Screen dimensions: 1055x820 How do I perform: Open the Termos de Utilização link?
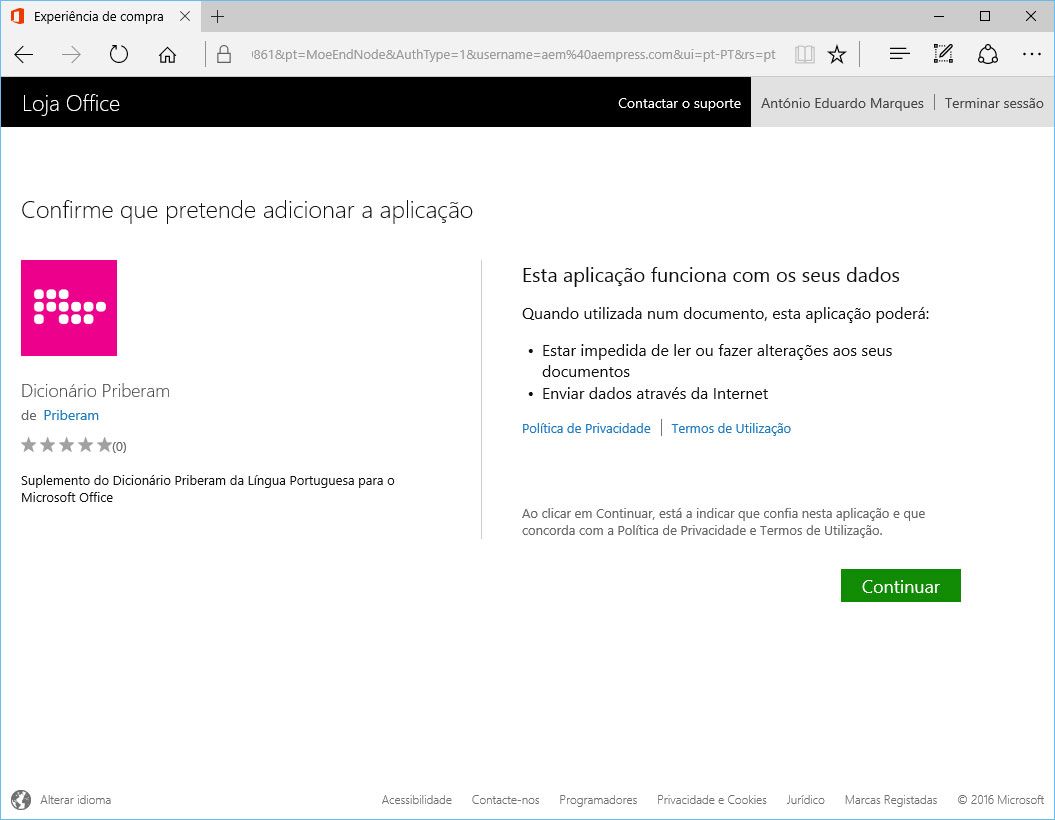coord(731,429)
